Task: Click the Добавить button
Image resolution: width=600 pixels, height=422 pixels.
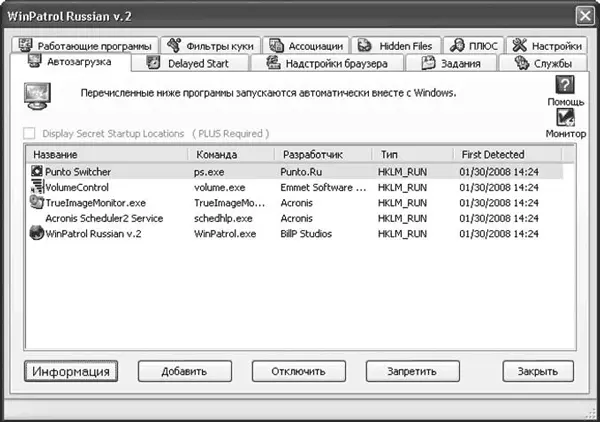Action: pos(185,371)
